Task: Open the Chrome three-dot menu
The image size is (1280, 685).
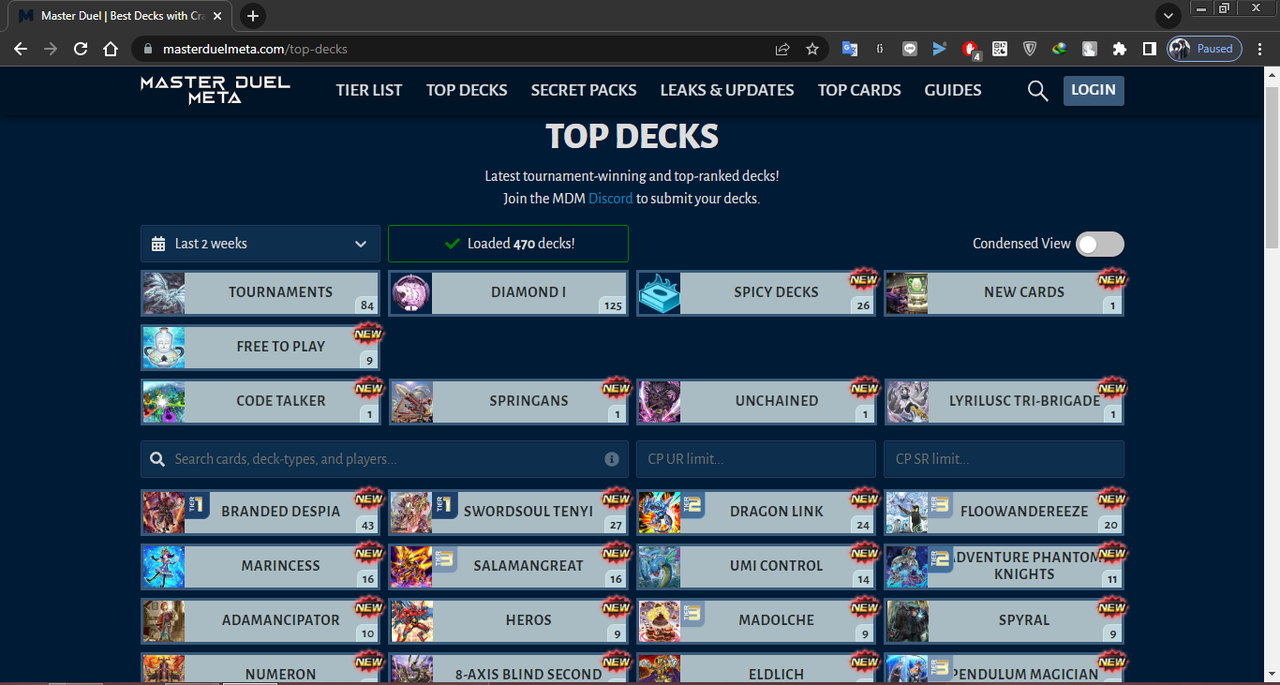Action: click(x=1260, y=48)
